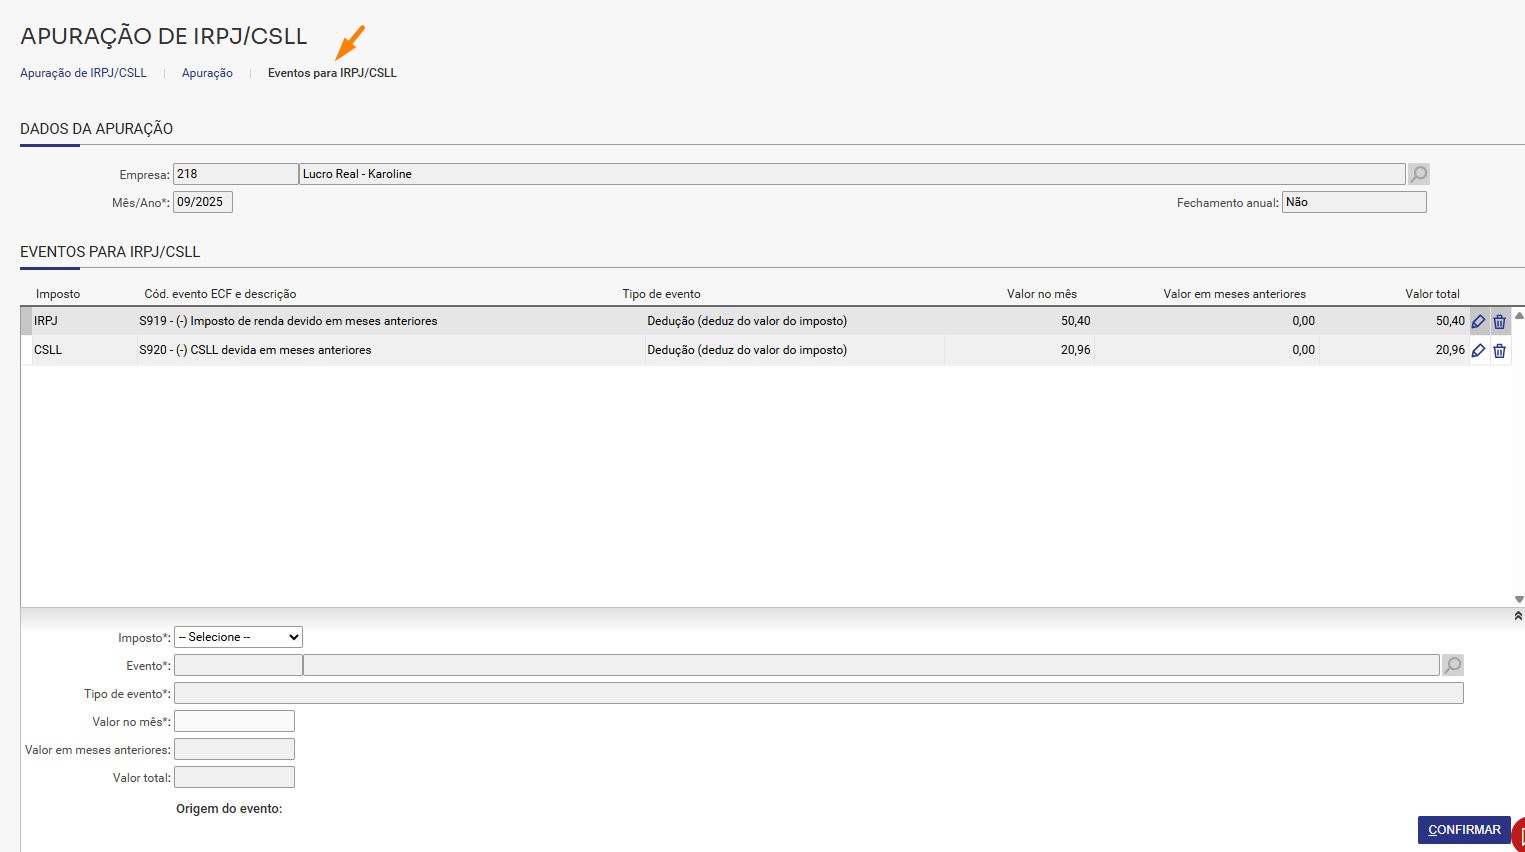Click the 50,40 Valor no mês cell
Viewport: 1525px width, 852px height.
point(1076,321)
